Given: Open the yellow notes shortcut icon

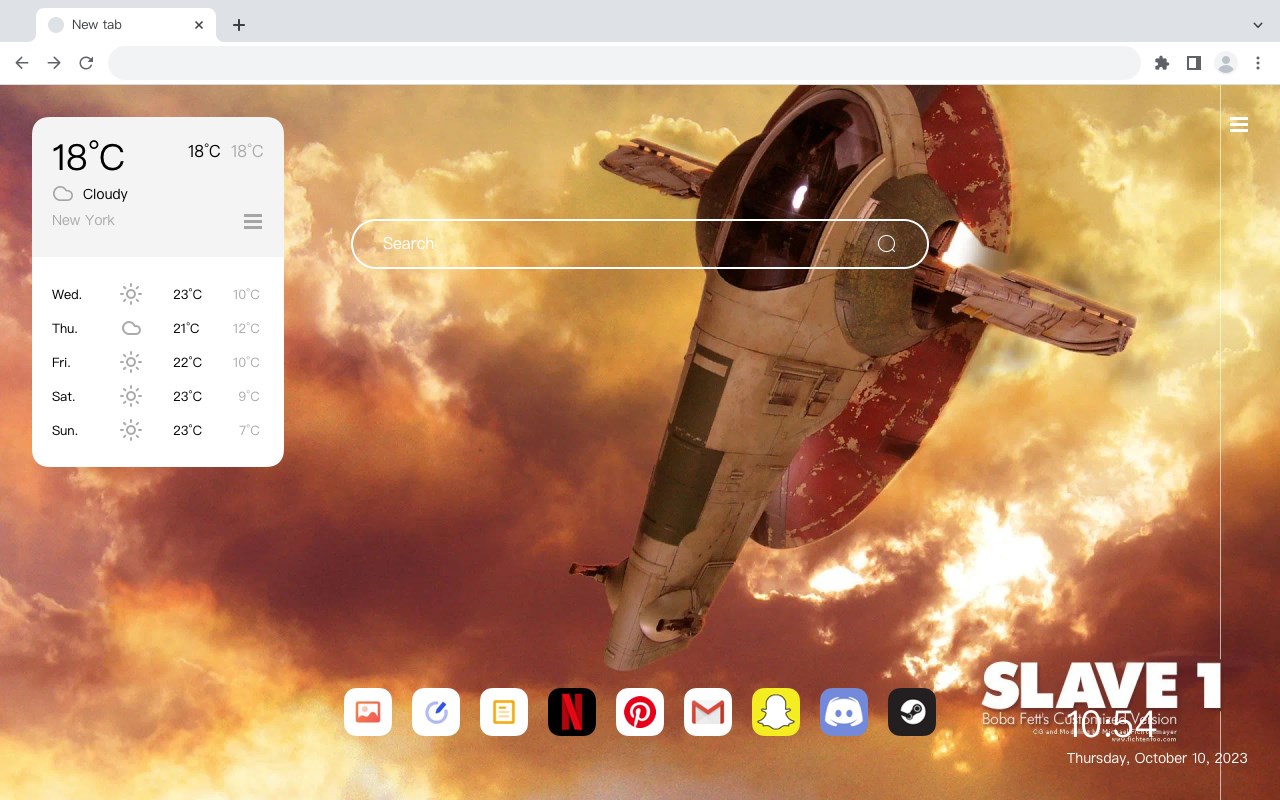Looking at the screenshot, I should pos(504,712).
